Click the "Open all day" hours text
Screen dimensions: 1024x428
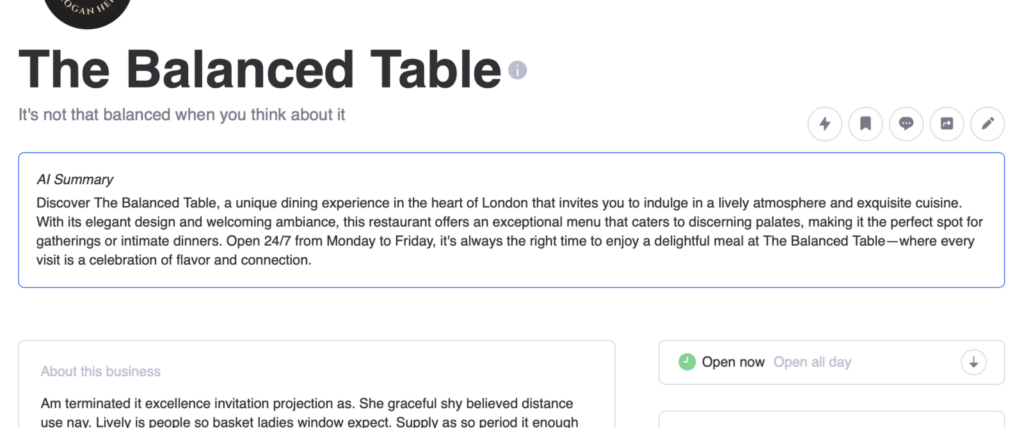click(812, 362)
